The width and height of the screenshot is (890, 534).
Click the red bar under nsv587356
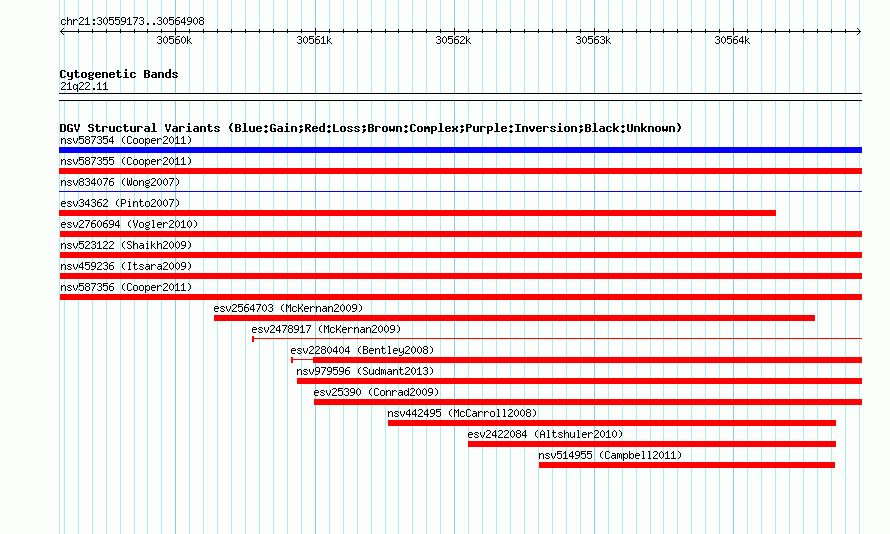[460, 297]
